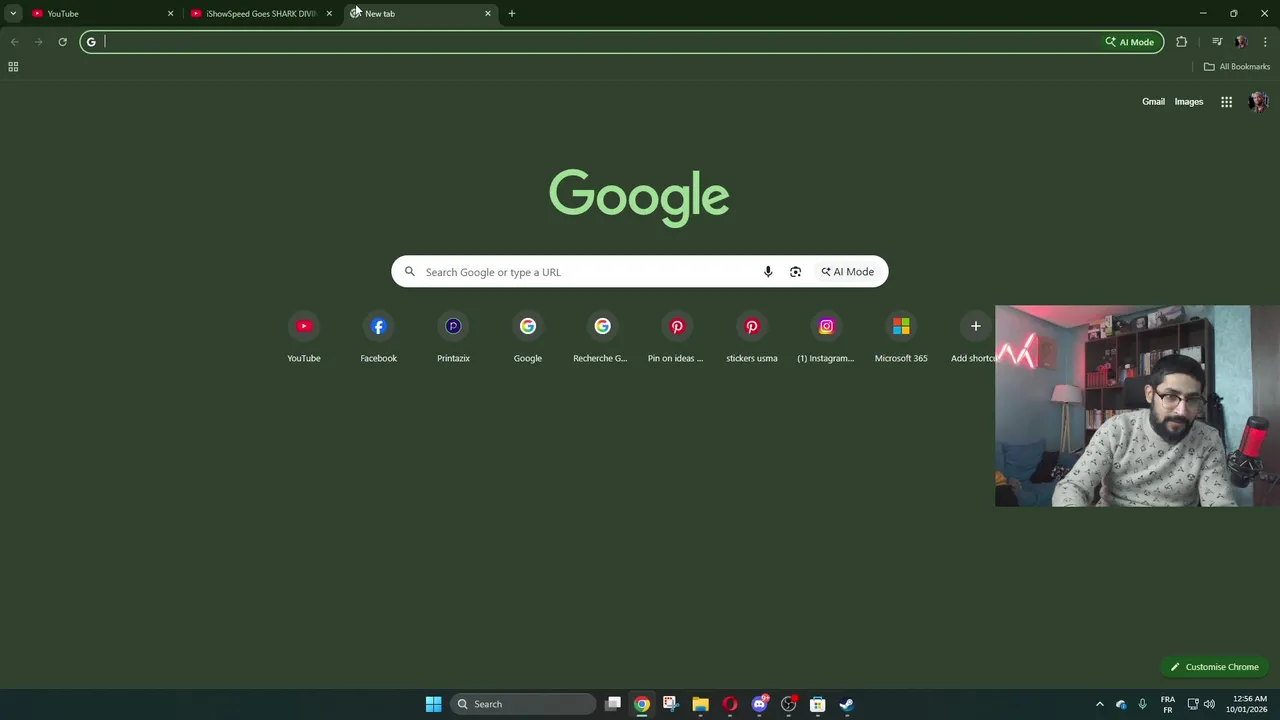Open the Chrome profile avatar in toolbar
Viewport: 1280px width, 720px height.
(x=1241, y=42)
